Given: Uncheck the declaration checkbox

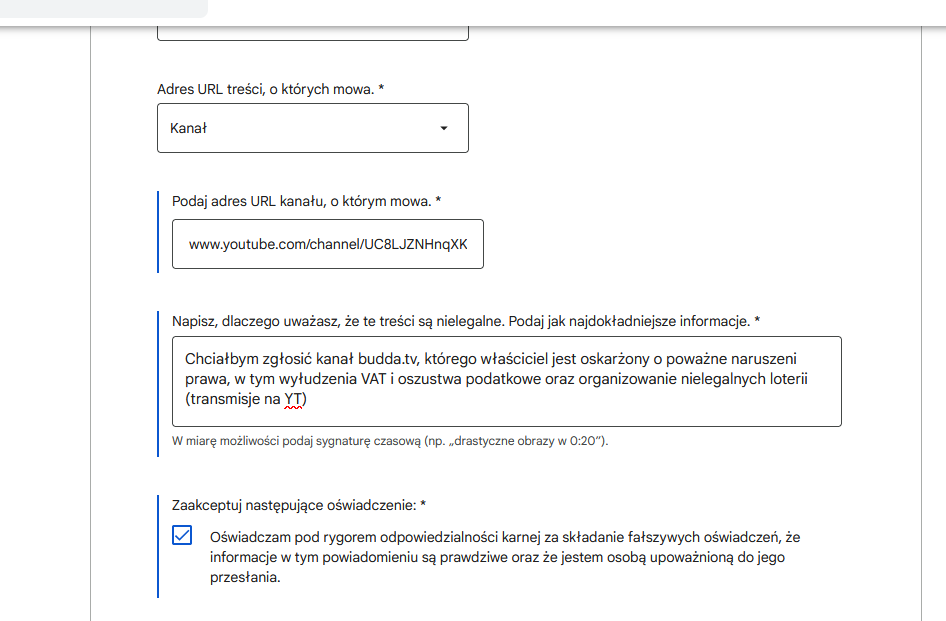Looking at the screenshot, I should pos(182,536).
